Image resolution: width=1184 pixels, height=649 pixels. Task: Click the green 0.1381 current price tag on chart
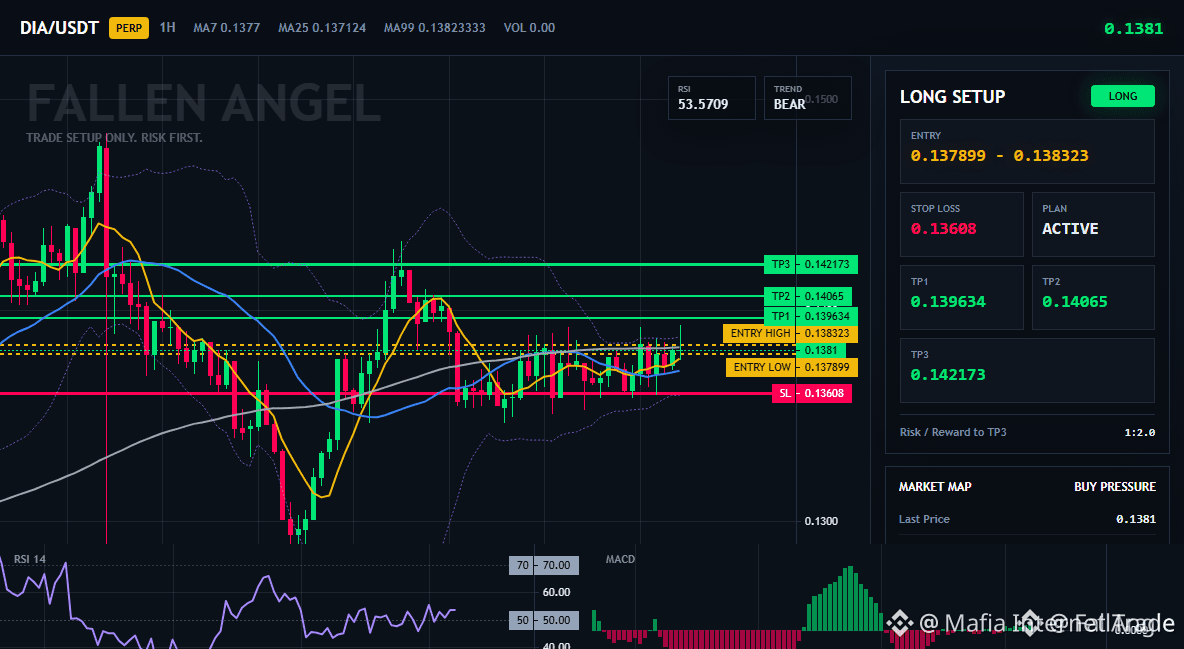821,351
